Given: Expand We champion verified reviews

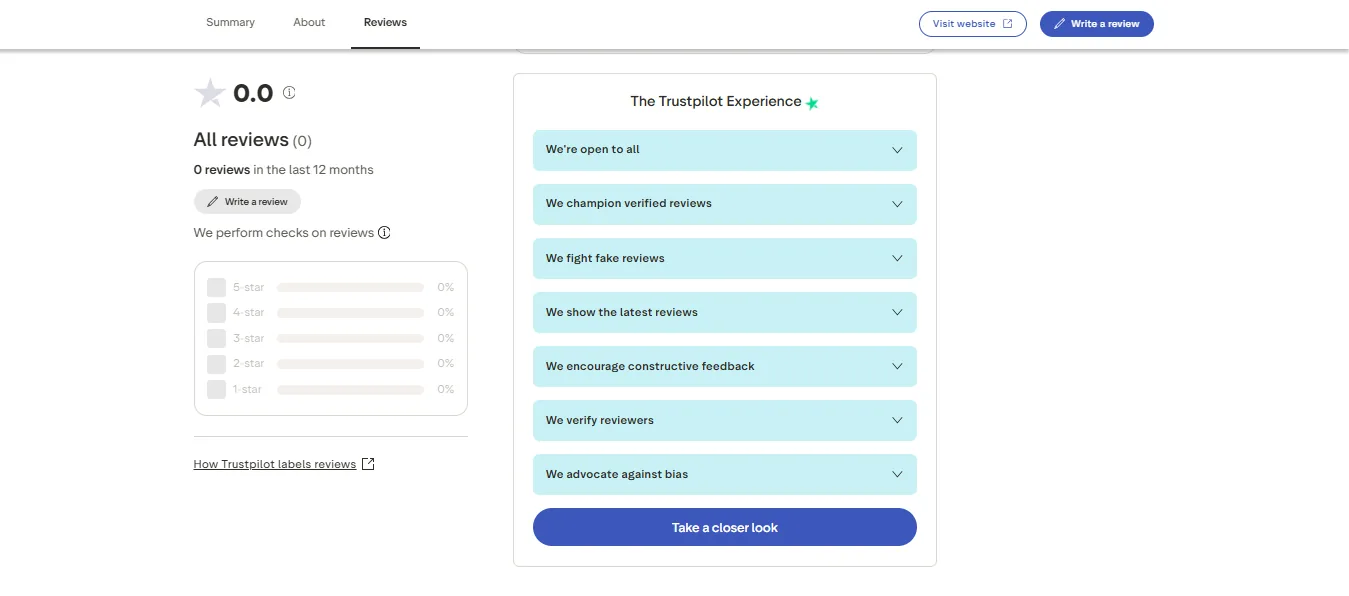Looking at the screenshot, I should click(725, 204).
